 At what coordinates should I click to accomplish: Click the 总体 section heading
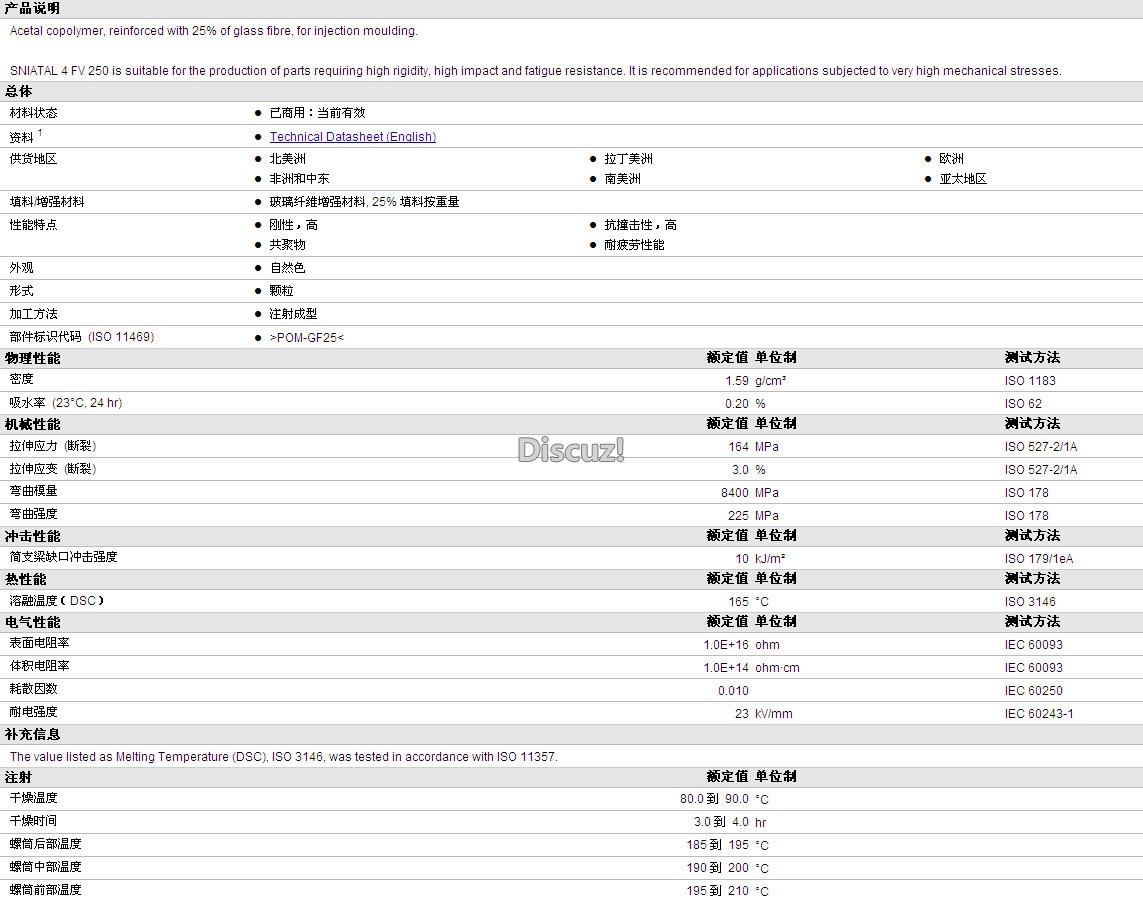click(x=18, y=91)
